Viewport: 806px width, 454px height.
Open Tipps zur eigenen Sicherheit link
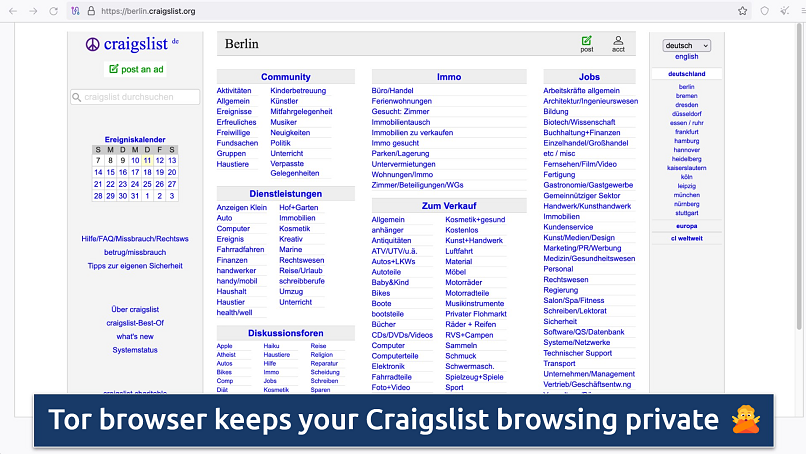pos(135,266)
